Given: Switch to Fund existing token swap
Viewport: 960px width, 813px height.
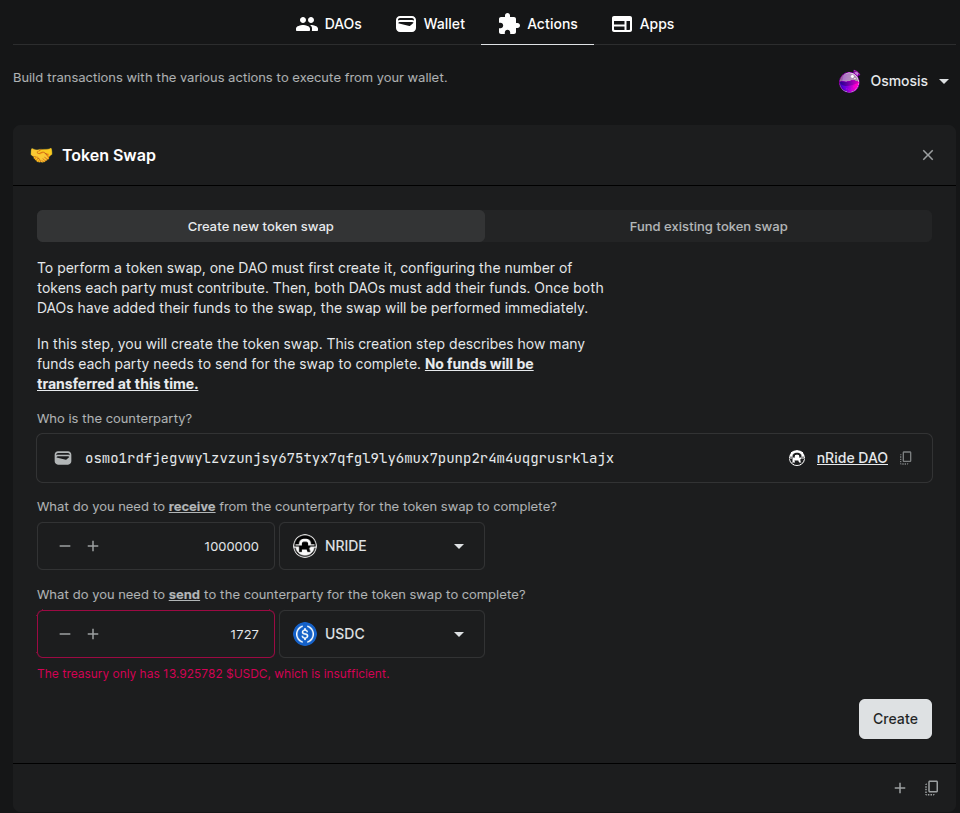Looking at the screenshot, I should click(708, 227).
